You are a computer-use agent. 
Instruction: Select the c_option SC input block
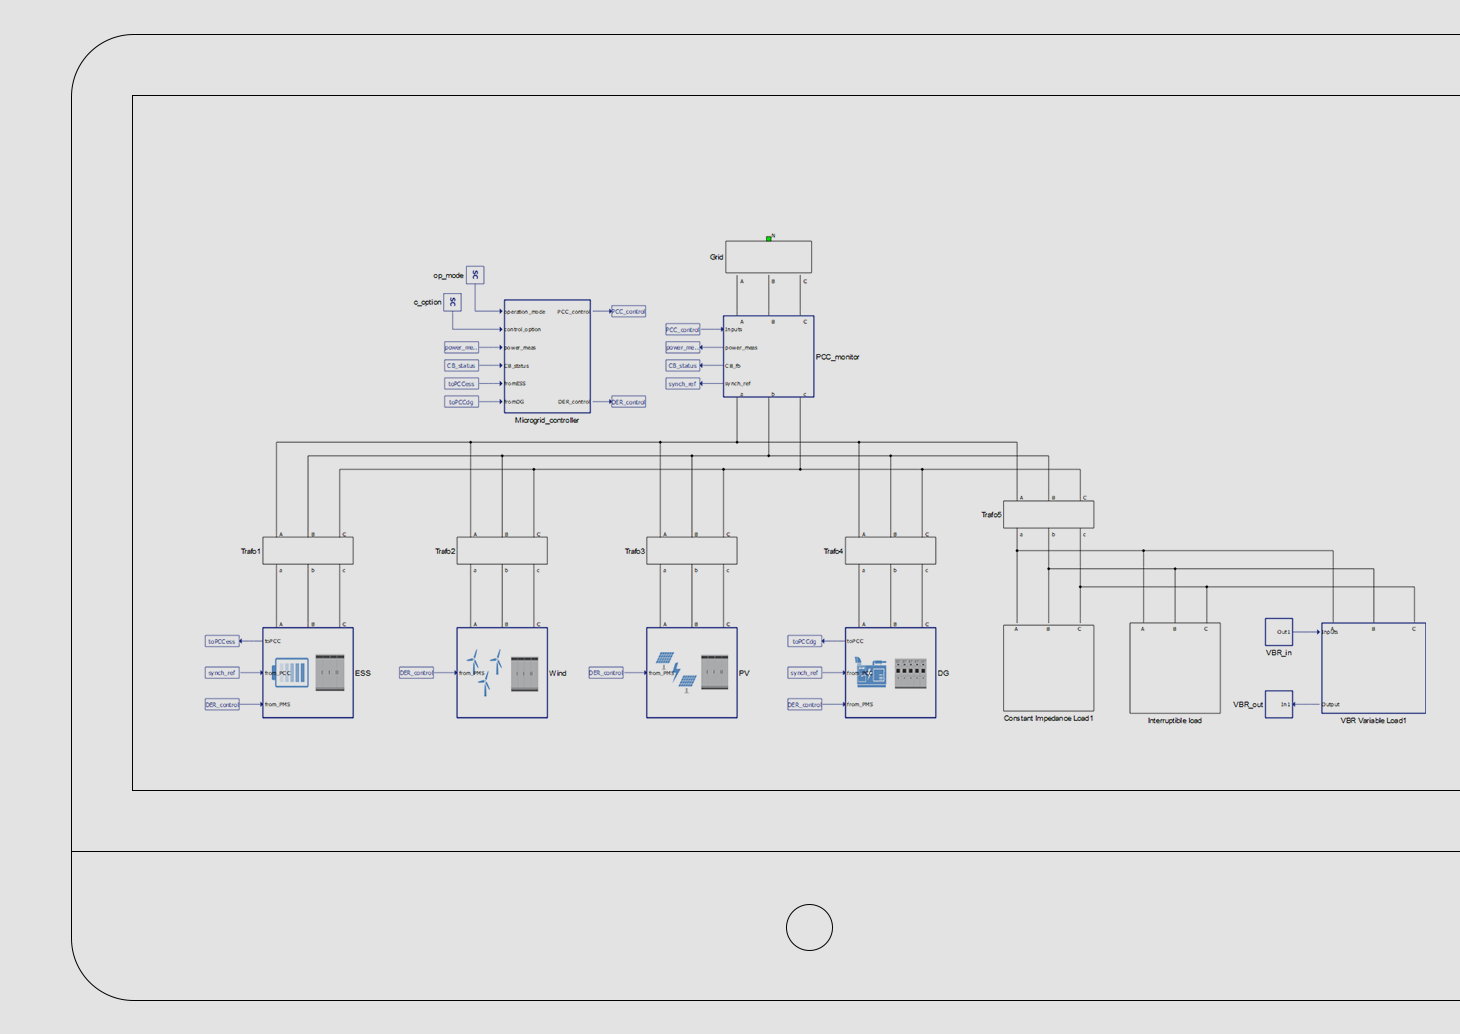pos(452,302)
